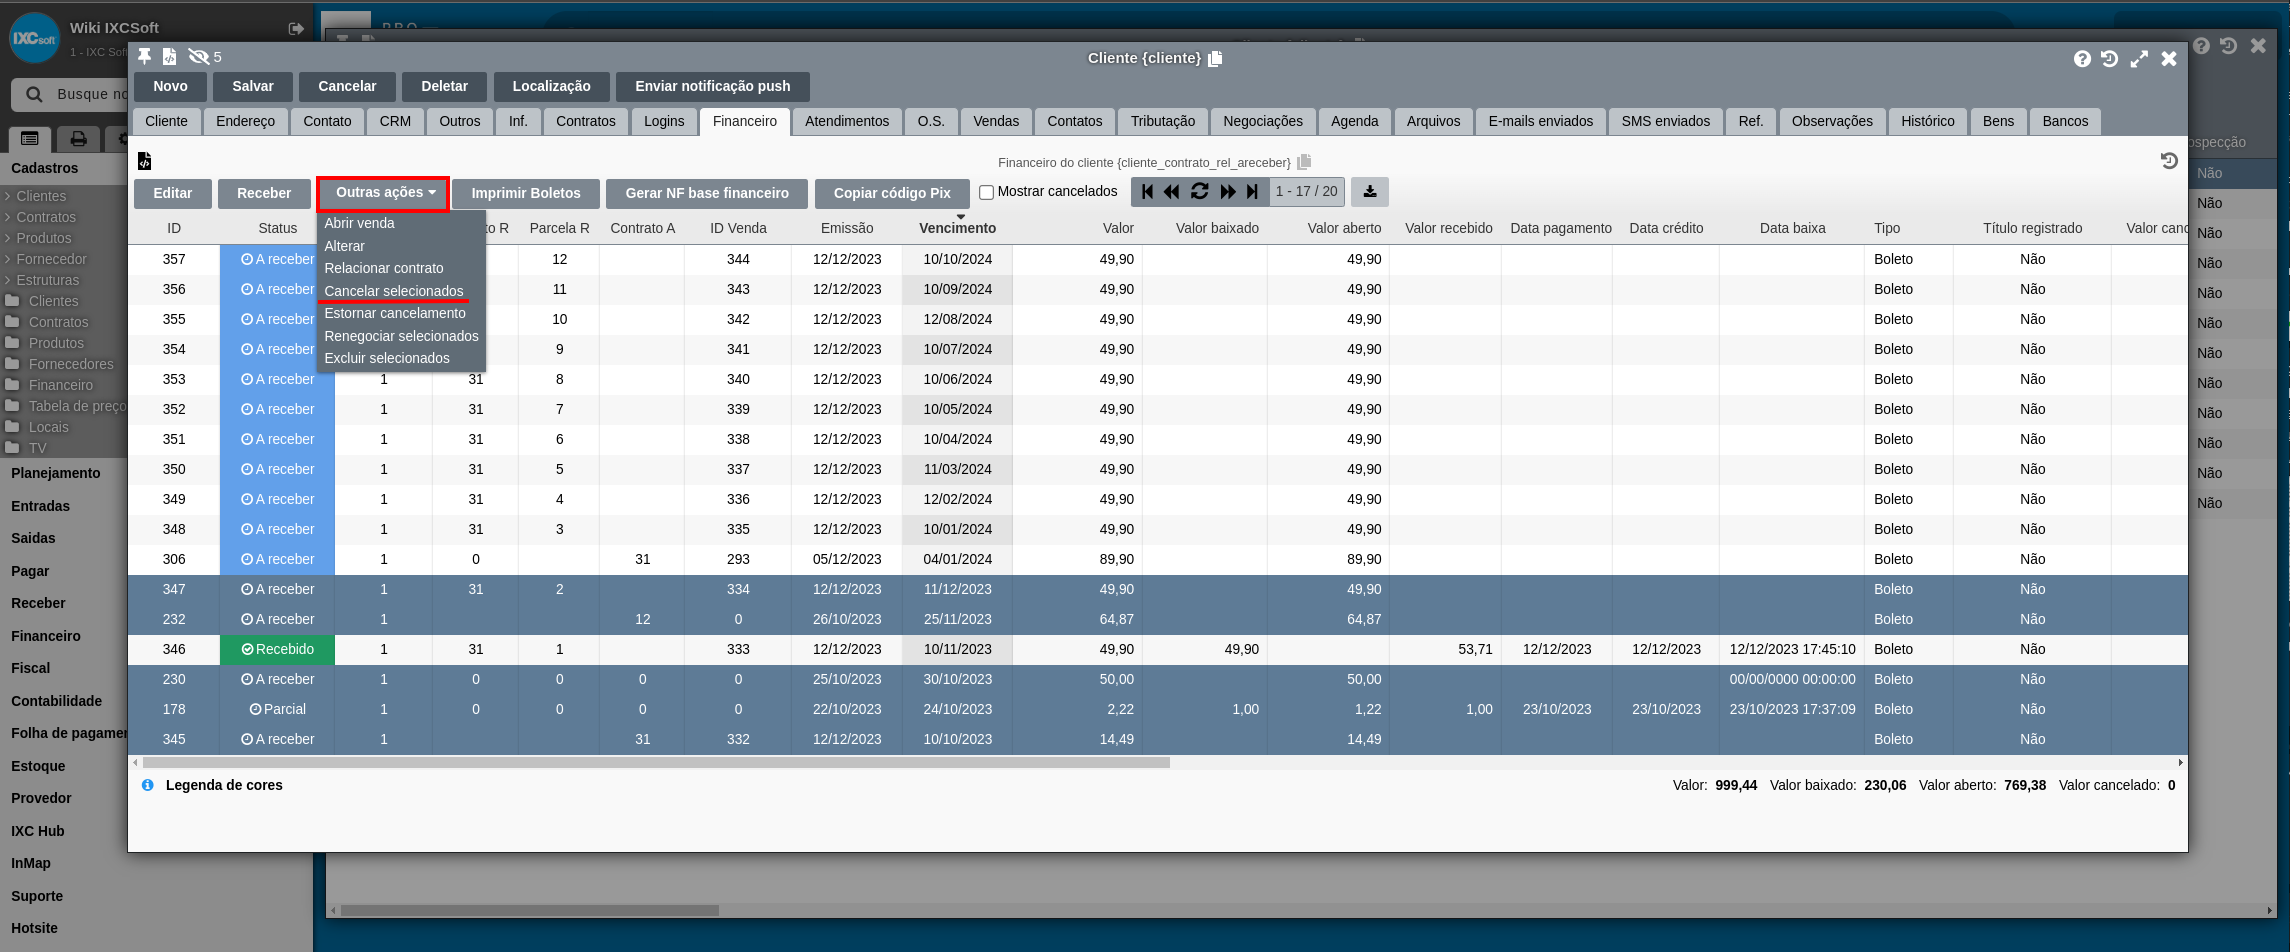This screenshot has width=2290, height=952.
Task: Click the logout icon next to Wiki IXCSoft
Action: click(x=296, y=29)
